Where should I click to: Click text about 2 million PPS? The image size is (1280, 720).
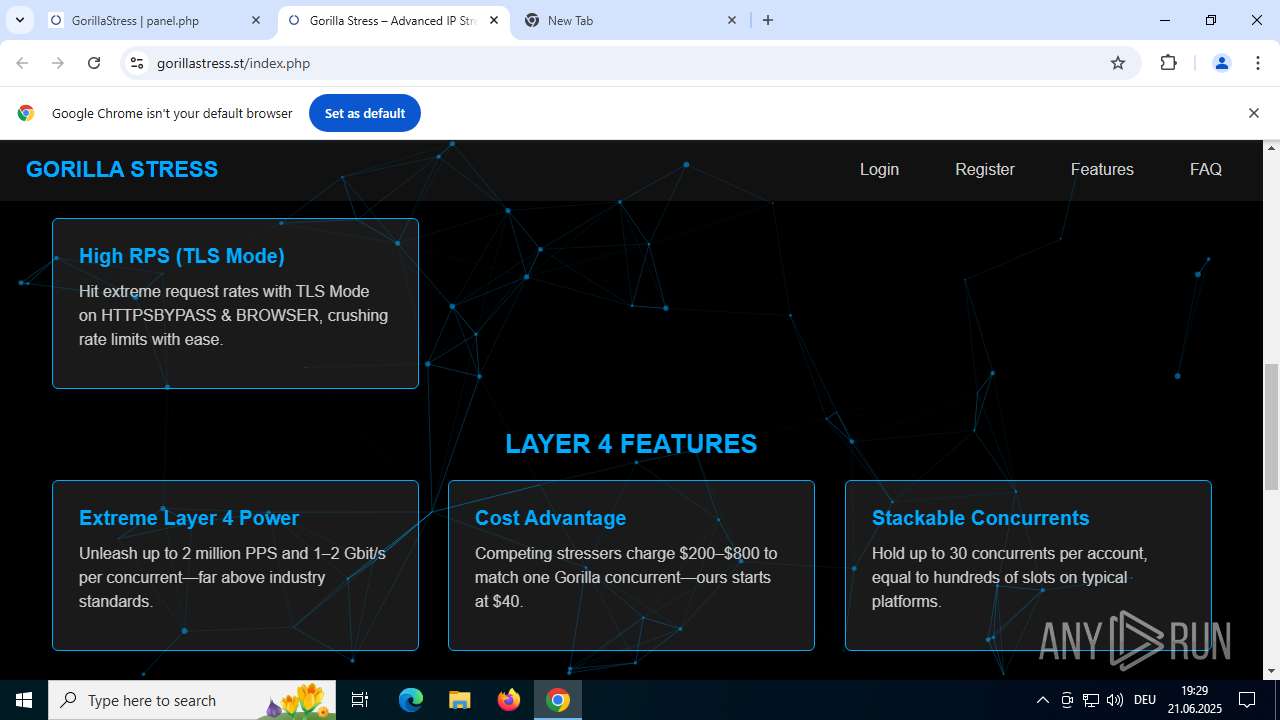click(x=232, y=577)
